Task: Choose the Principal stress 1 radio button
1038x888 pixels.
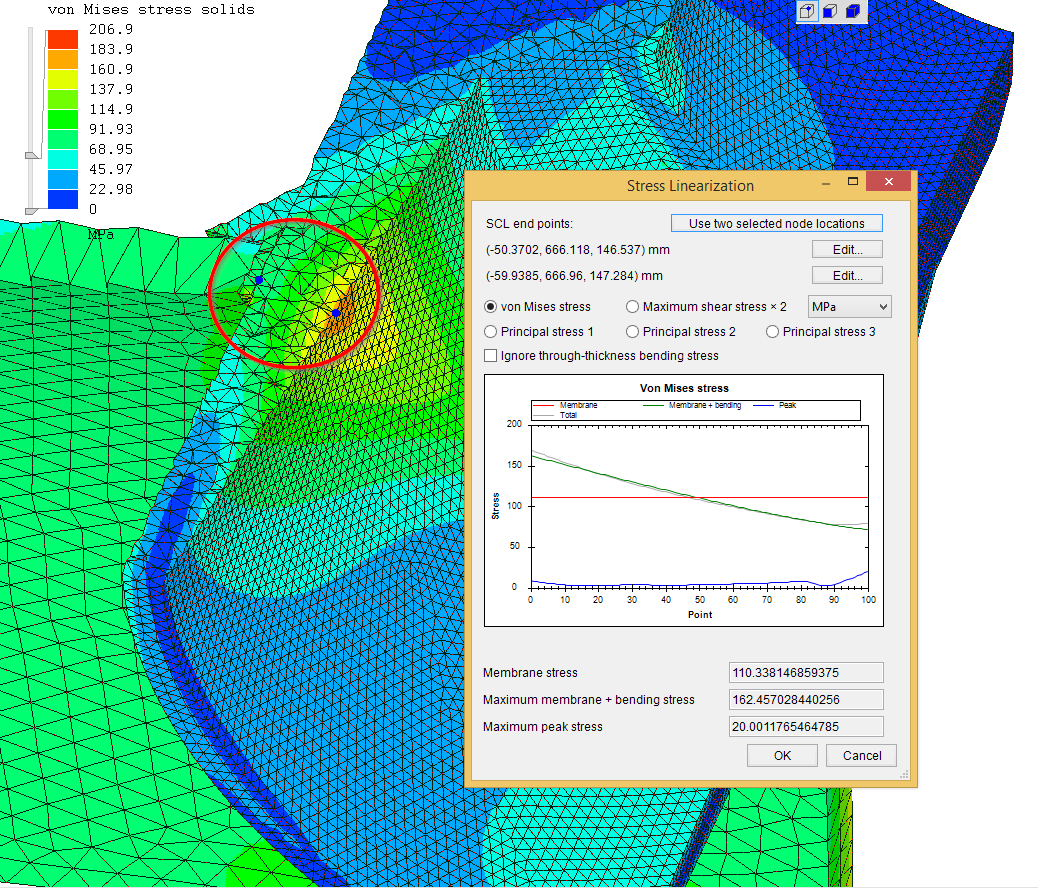Action: (491, 332)
